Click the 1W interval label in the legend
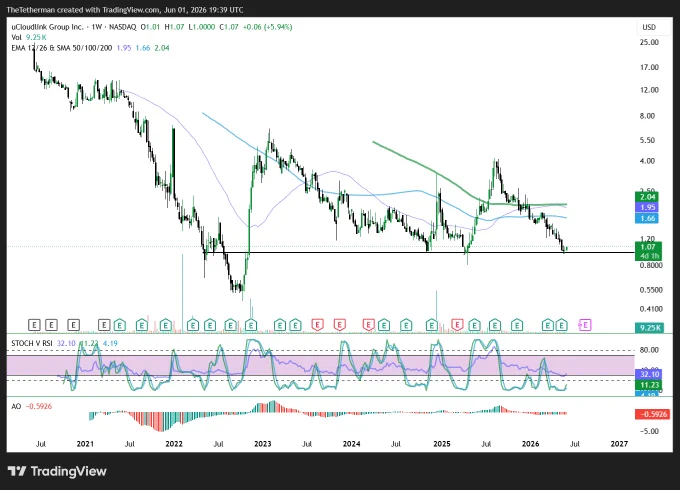Image resolution: width=680 pixels, height=490 pixels. (x=97, y=27)
